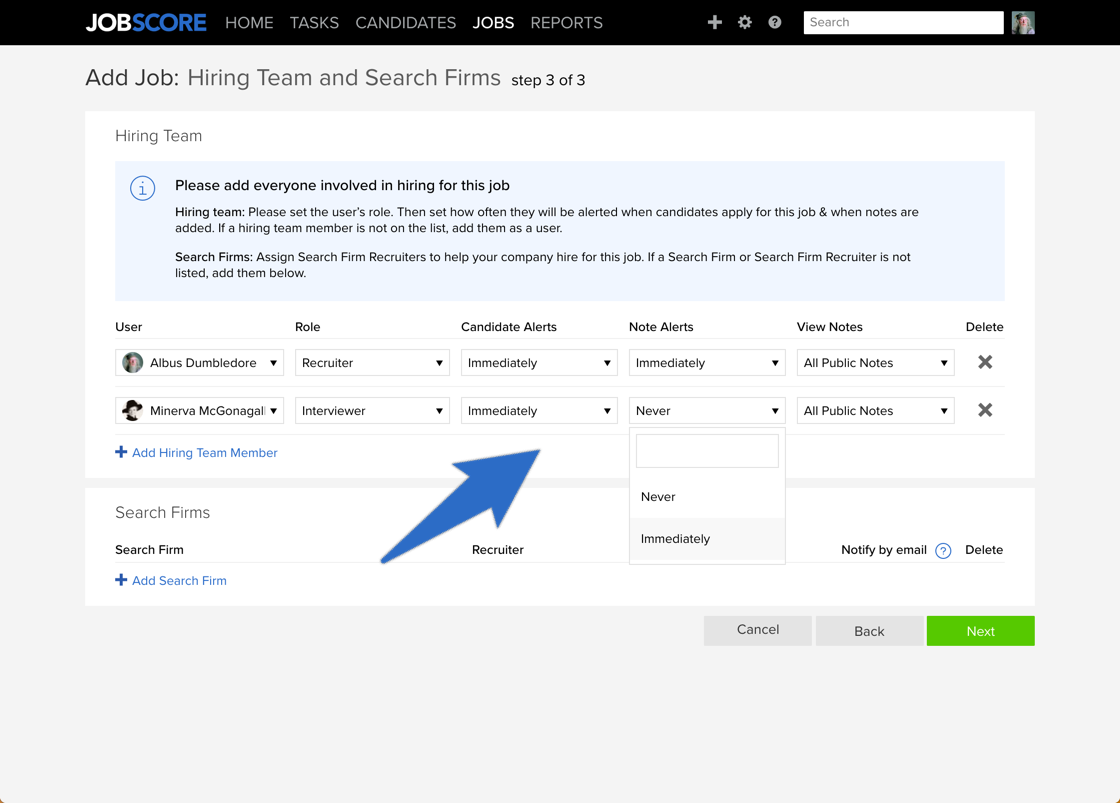
Task: Go to the JOBS navigation tab
Action: click(x=493, y=23)
